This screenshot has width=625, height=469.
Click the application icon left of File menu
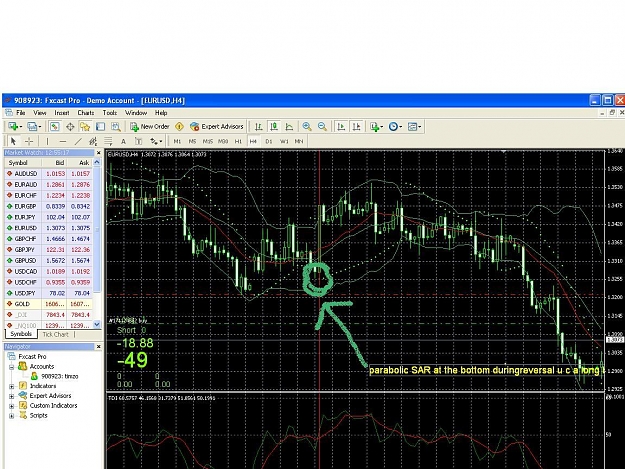[x=9, y=113]
